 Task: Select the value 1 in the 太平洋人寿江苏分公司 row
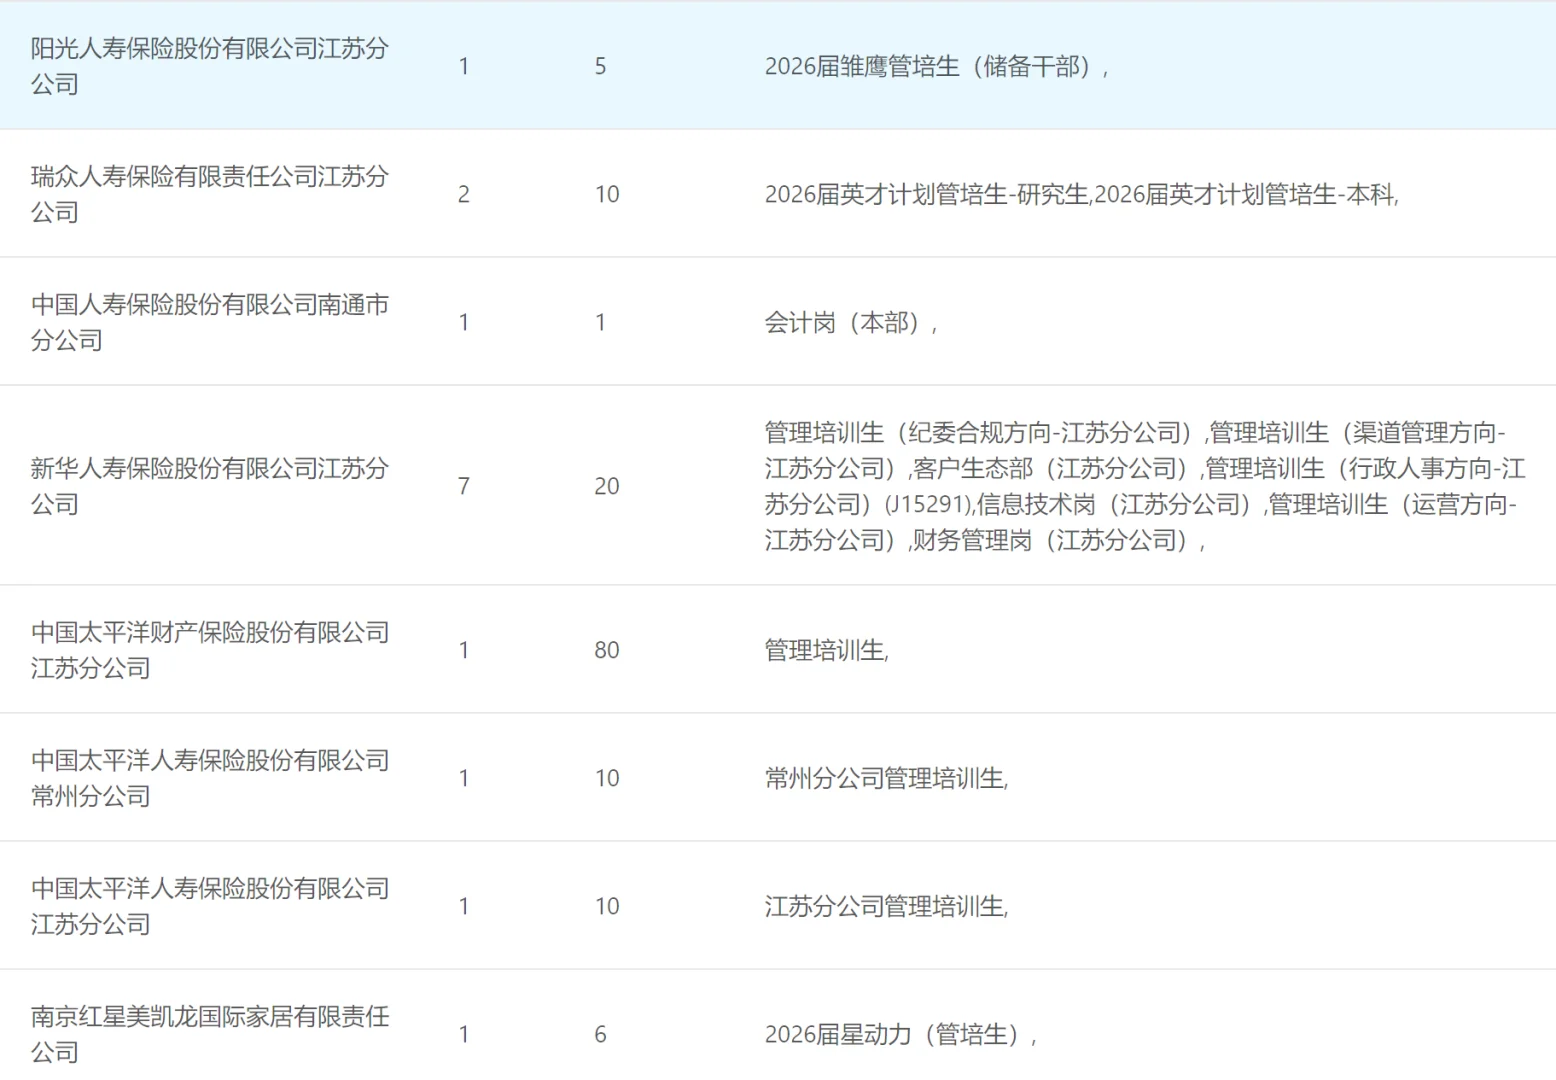(464, 906)
